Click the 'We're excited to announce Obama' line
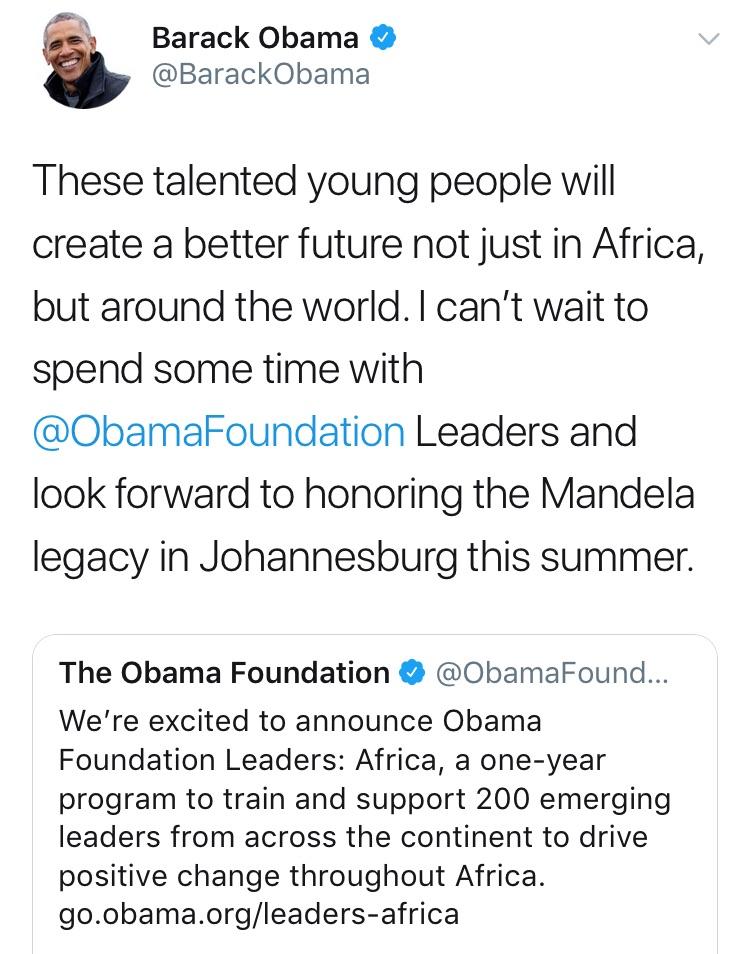Image resolution: width=750 pixels, height=954 pixels. click(300, 721)
